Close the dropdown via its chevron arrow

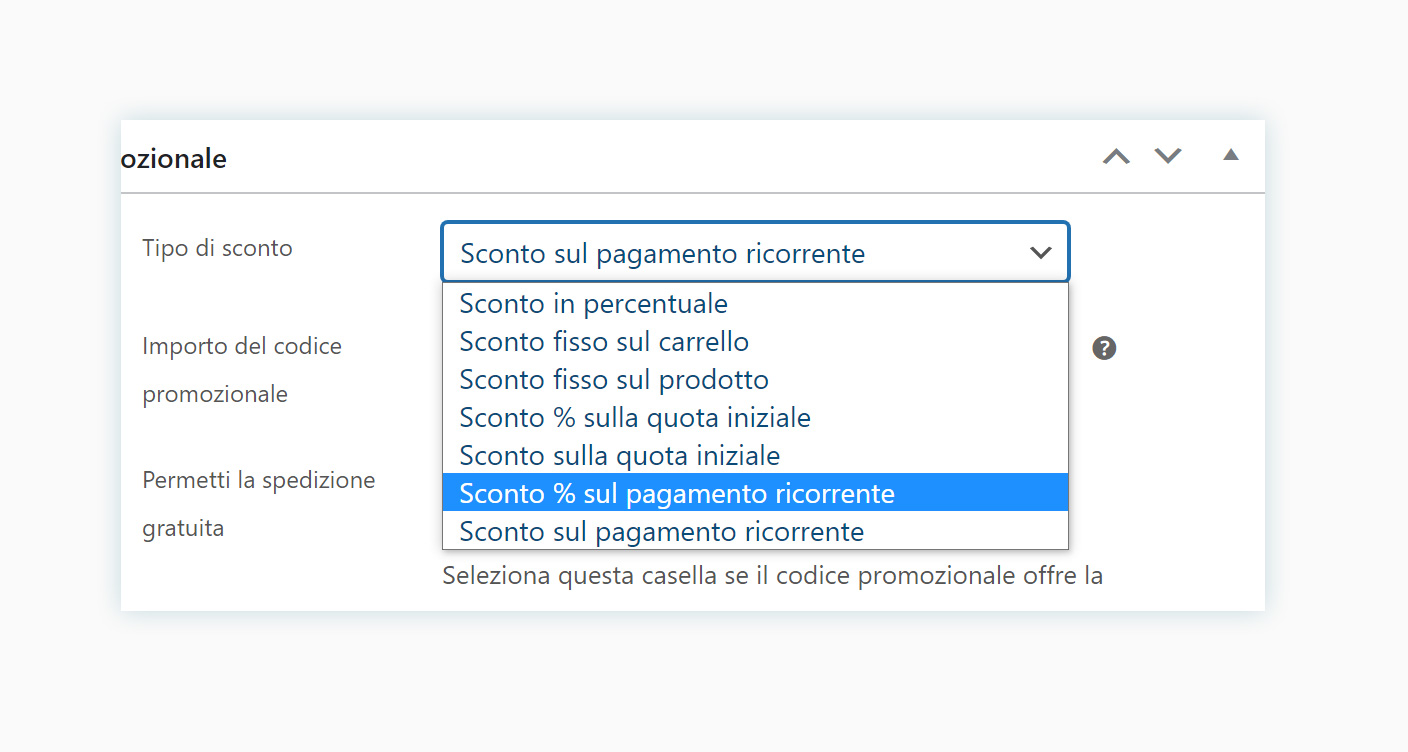(1041, 253)
